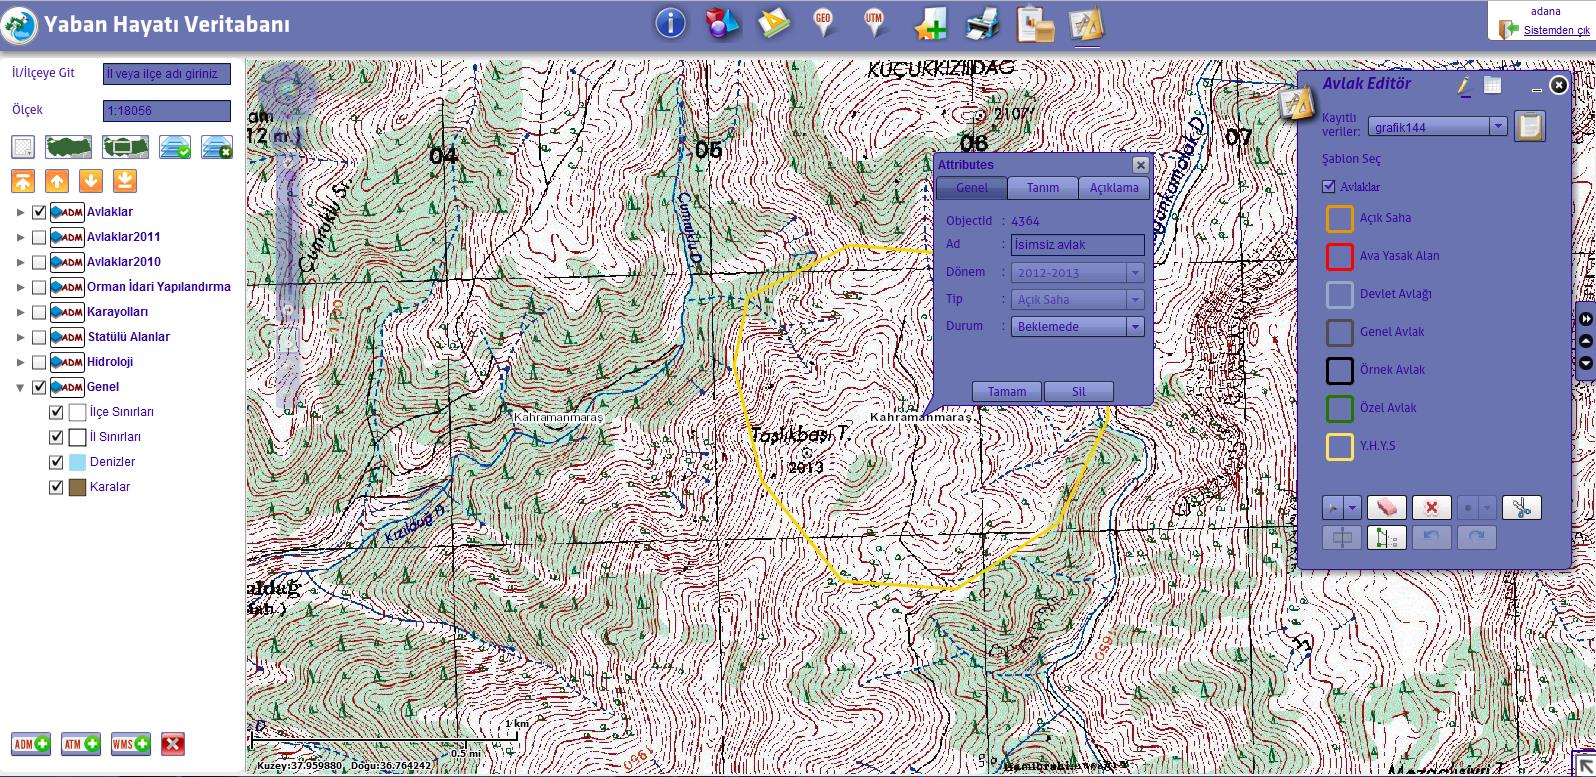Click the uncheck all layers icon

pyautogui.click(x=217, y=147)
